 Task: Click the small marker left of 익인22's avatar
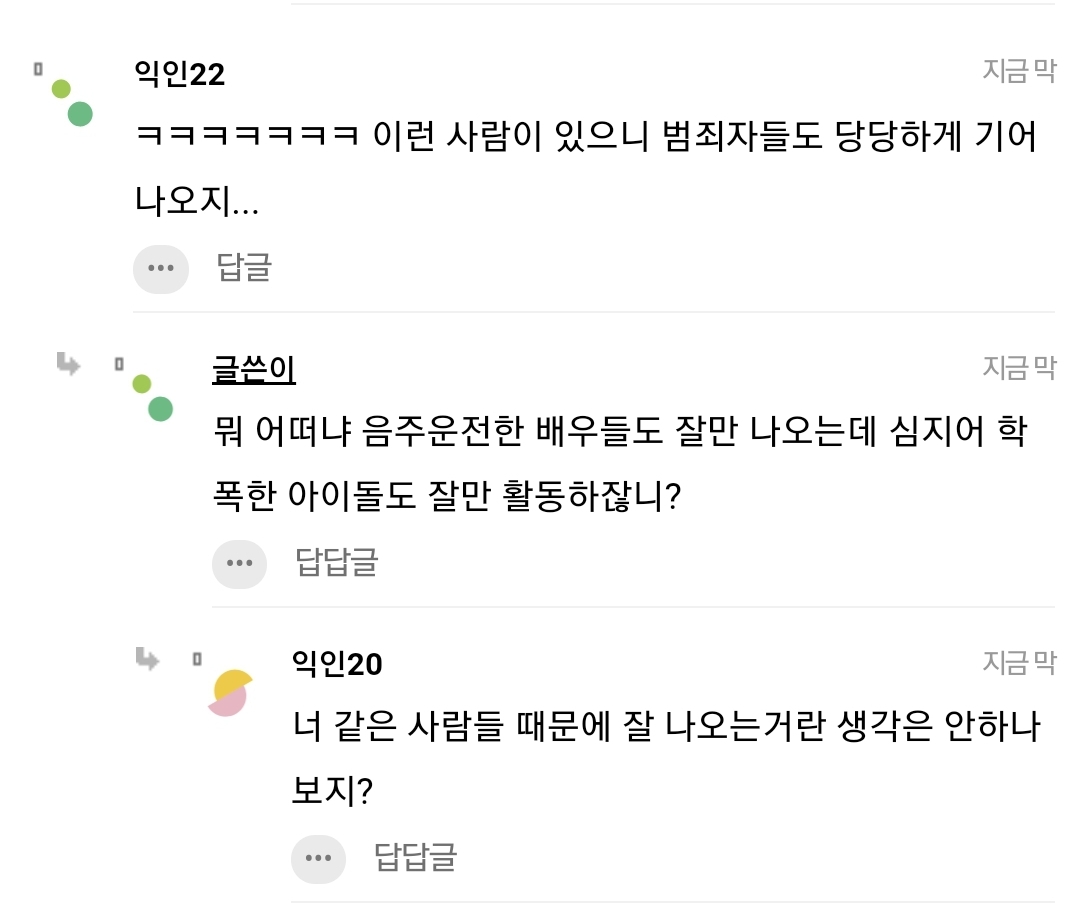(38, 69)
